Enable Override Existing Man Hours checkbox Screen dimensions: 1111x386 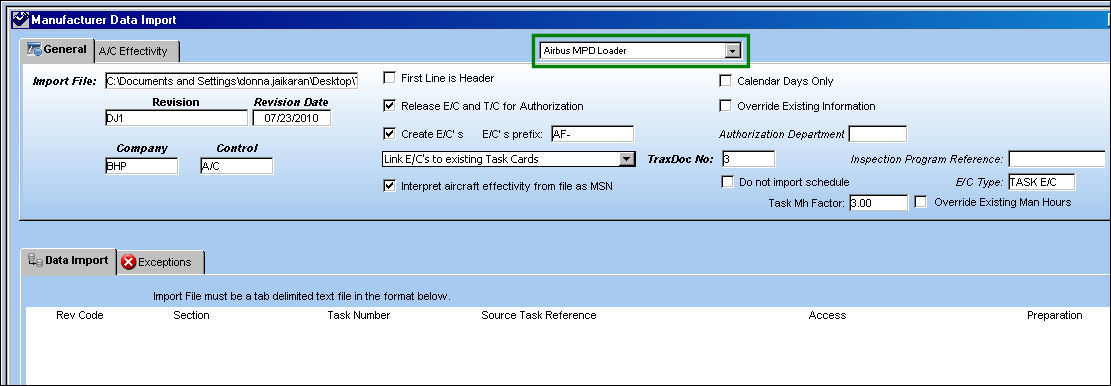point(920,202)
